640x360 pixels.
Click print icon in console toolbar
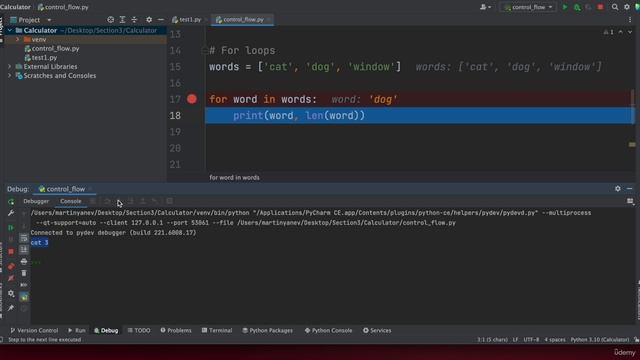click(x=24, y=261)
